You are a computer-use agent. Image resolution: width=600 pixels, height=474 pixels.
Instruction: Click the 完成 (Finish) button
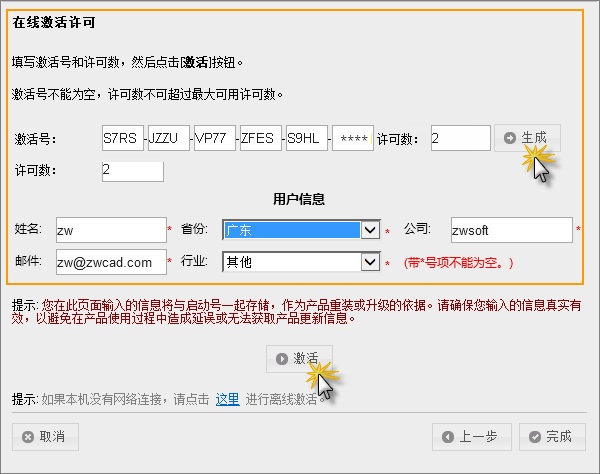point(551,436)
